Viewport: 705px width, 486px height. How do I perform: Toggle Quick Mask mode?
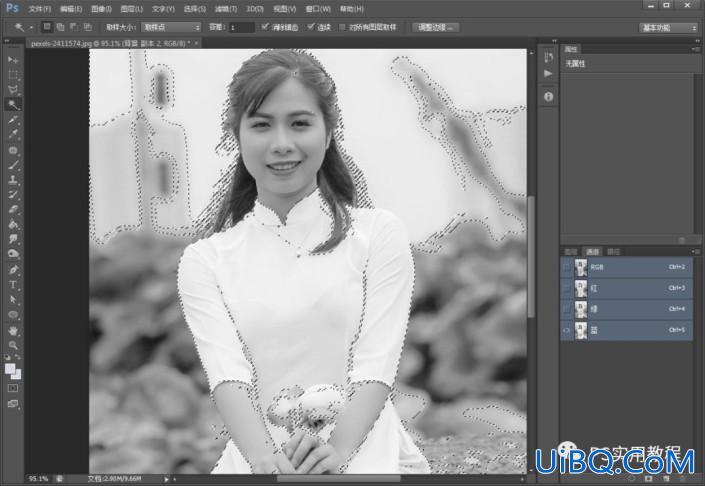pyautogui.click(x=13, y=388)
